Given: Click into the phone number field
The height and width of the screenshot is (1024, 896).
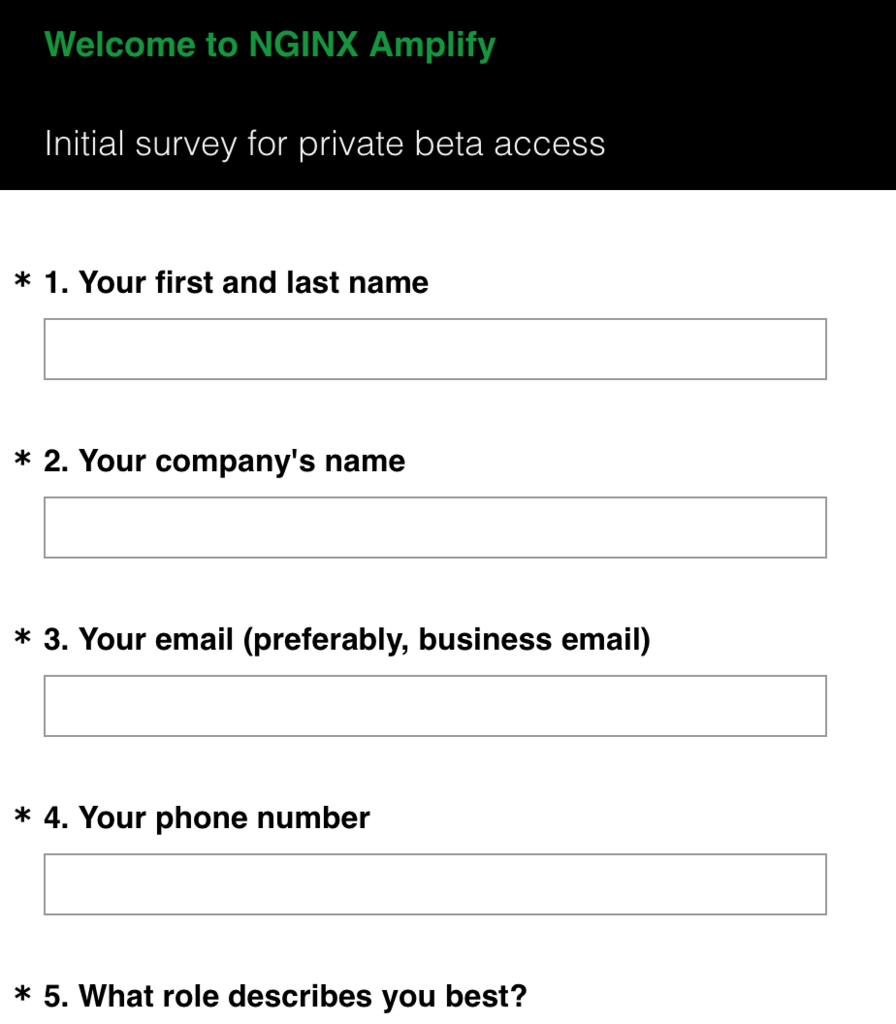Looking at the screenshot, I should [x=435, y=884].
